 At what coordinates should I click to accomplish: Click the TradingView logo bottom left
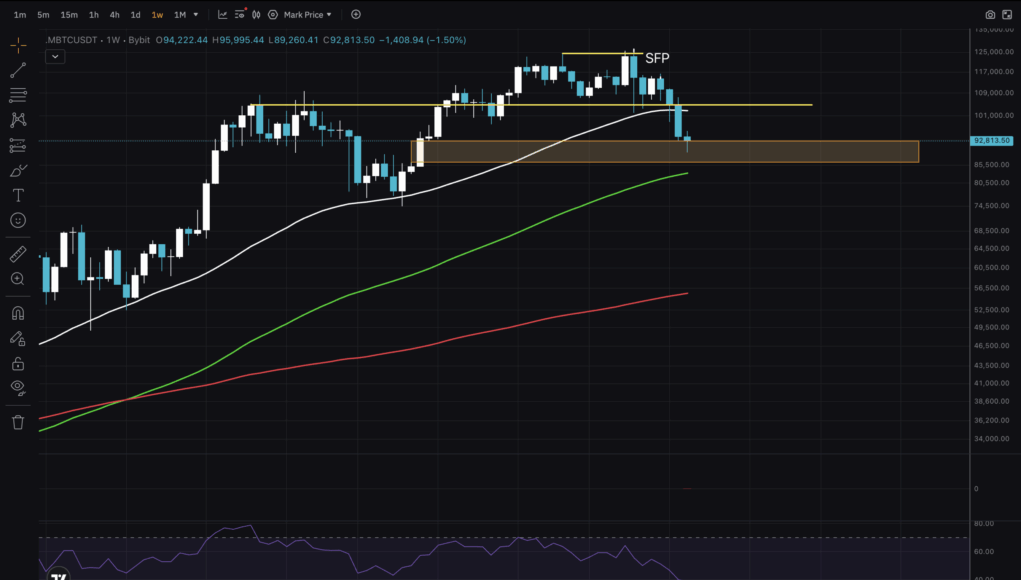coord(57,575)
